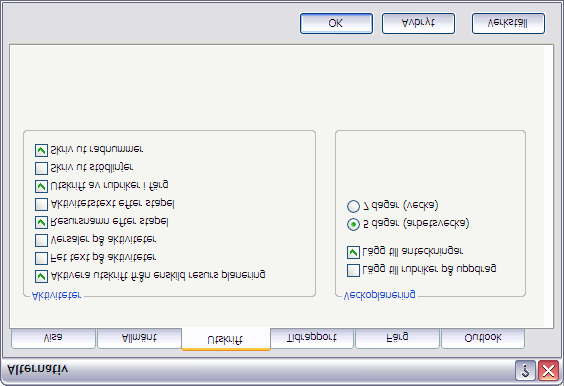Select the 5 dagar (arbetsvecka) radio button
564x386 pixels.
pos(353,224)
